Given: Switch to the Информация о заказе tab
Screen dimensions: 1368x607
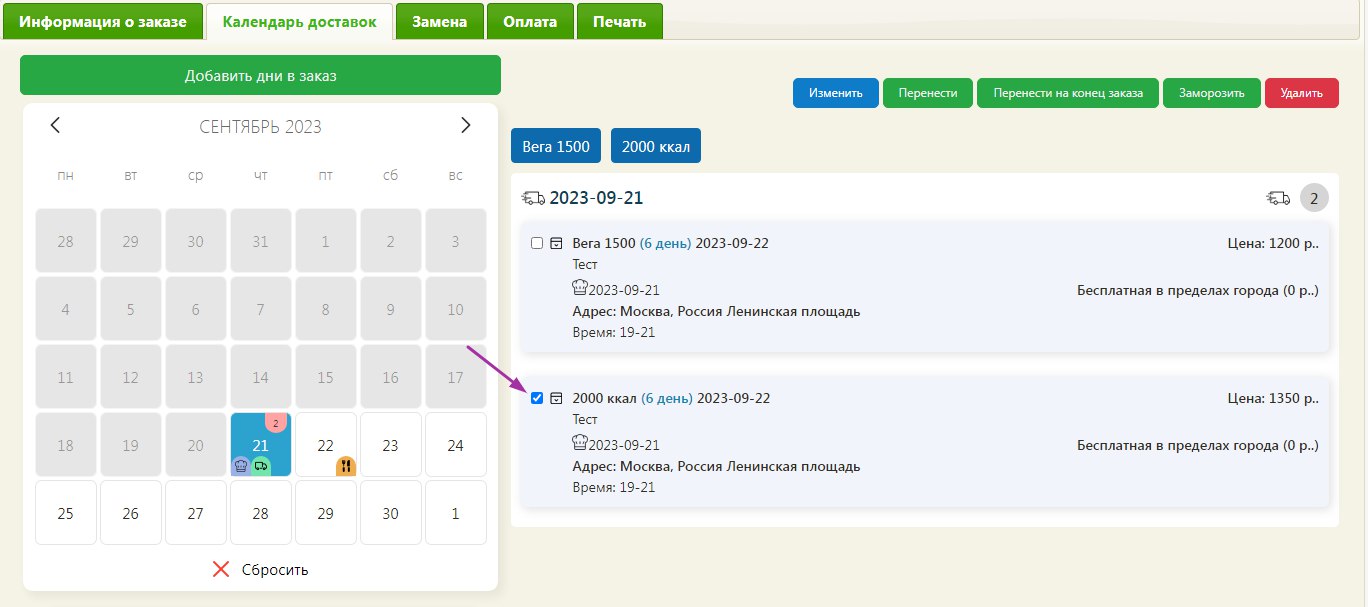Looking at the screenshot, I should click(103, 21).
